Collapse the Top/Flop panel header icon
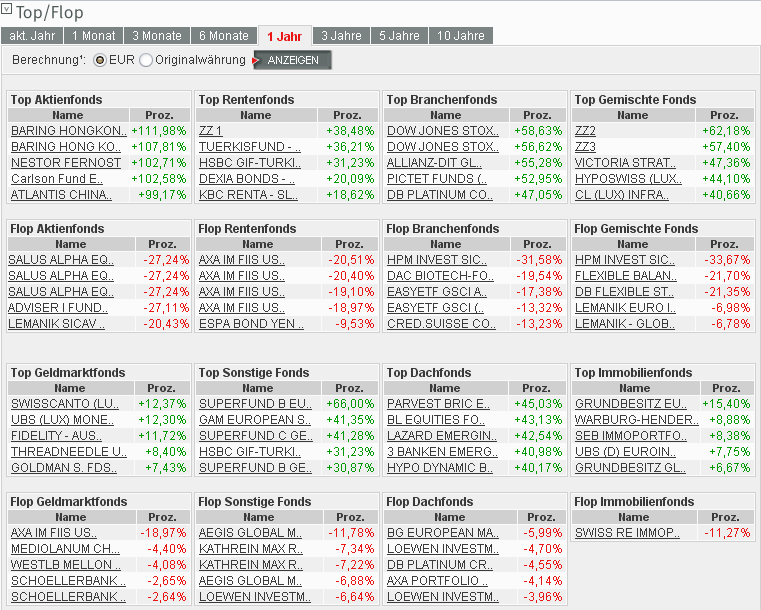761x610 pixels. 8,11
